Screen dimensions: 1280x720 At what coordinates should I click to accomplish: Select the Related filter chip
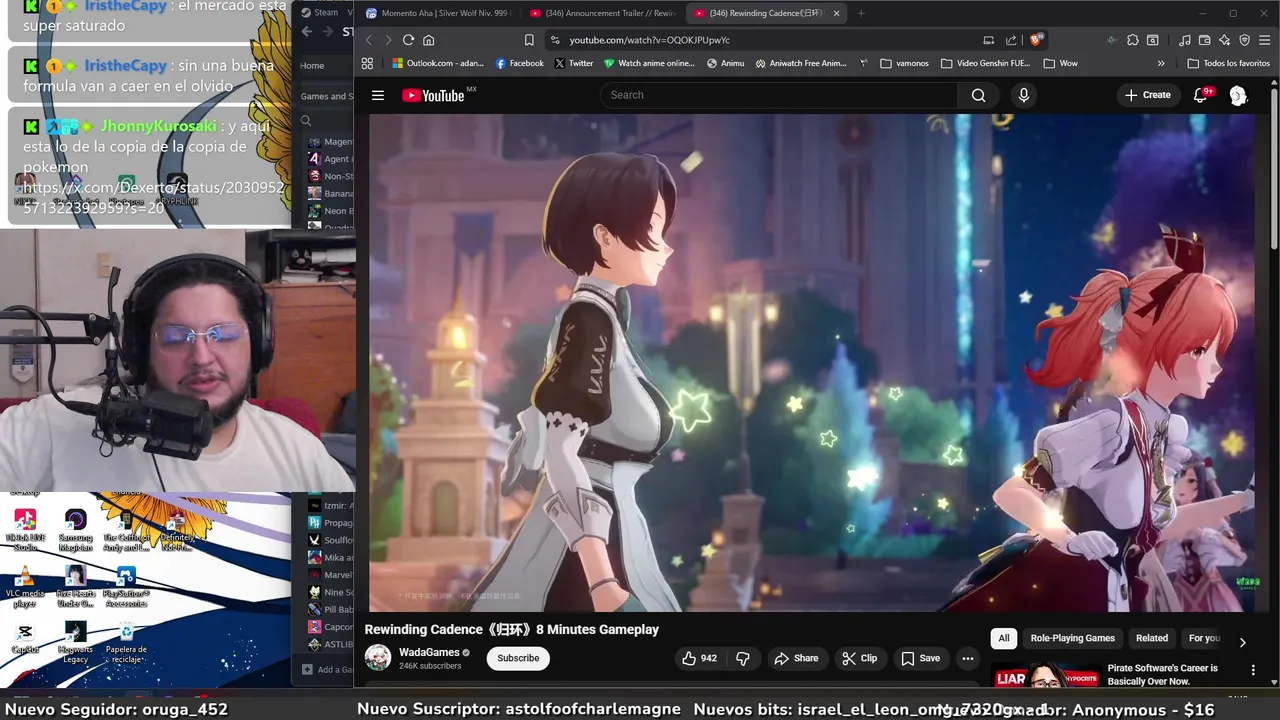click(x=1151, y=638)
